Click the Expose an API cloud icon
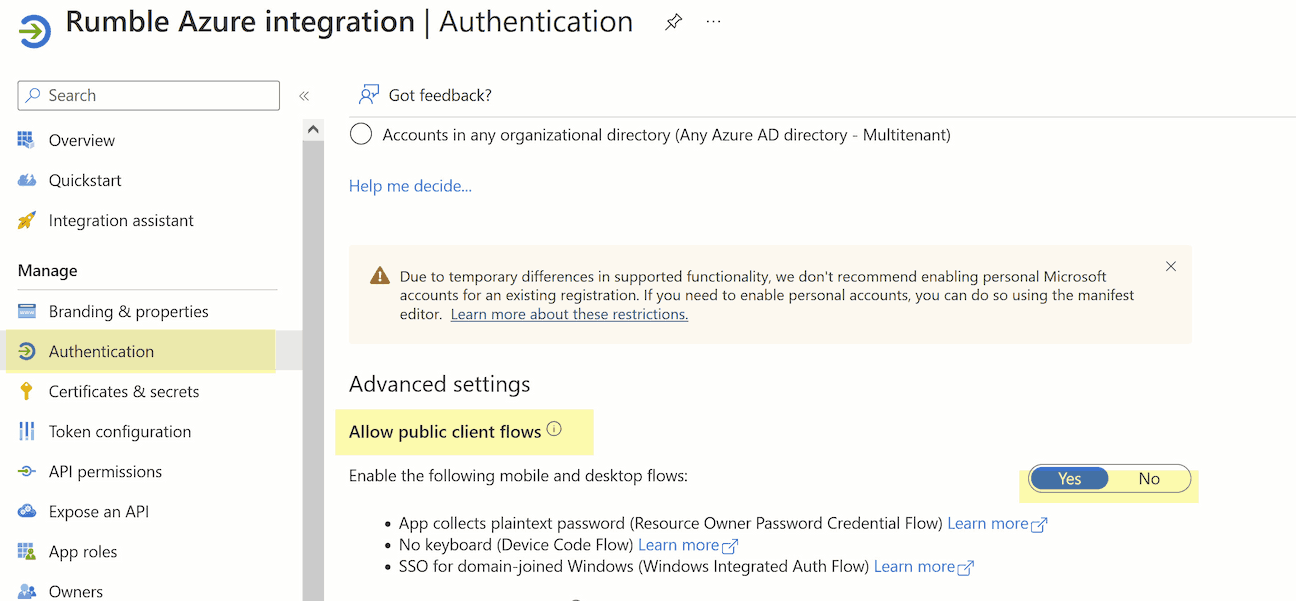Viewport: 1296px width, 601px height. (27, 511)
